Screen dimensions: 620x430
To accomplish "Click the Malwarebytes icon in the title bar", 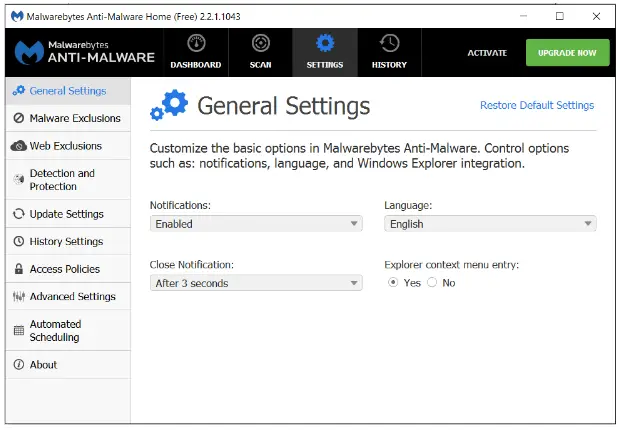I will pos(17,16).
